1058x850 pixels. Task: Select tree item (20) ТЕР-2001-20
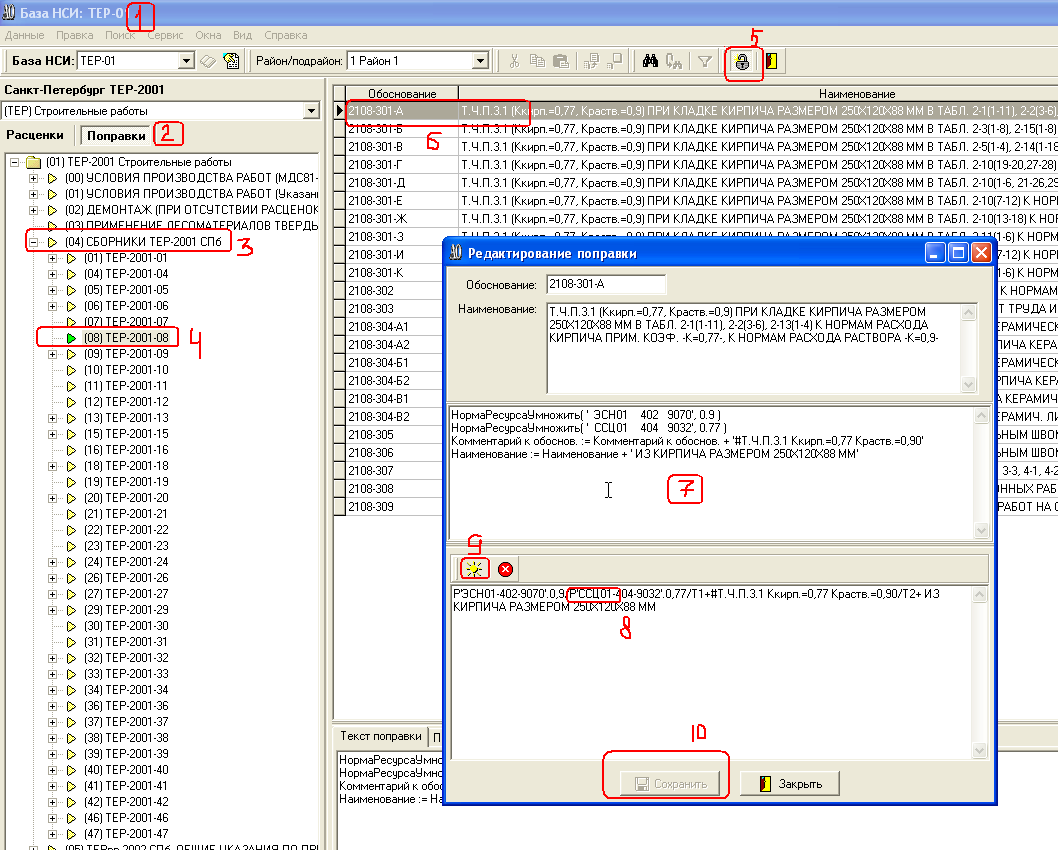(x=126, y=498)
